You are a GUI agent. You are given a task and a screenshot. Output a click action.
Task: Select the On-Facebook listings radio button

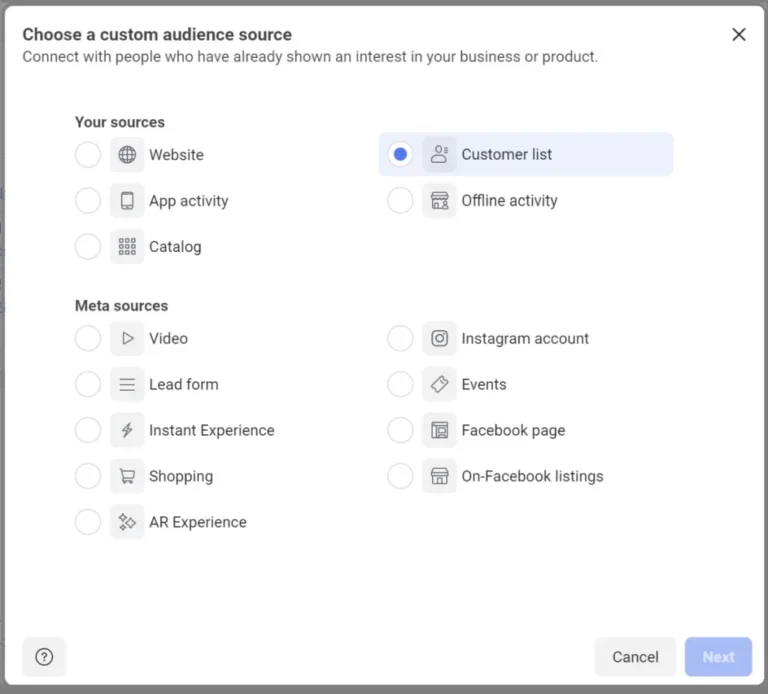tap(400, 477)
